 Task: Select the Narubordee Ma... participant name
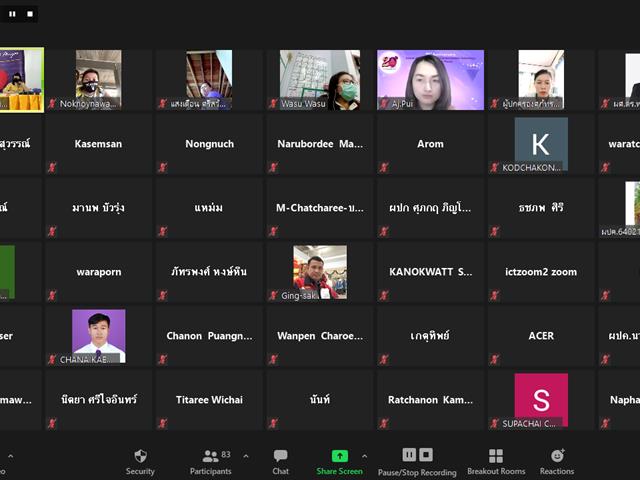(x=320, y=144)
